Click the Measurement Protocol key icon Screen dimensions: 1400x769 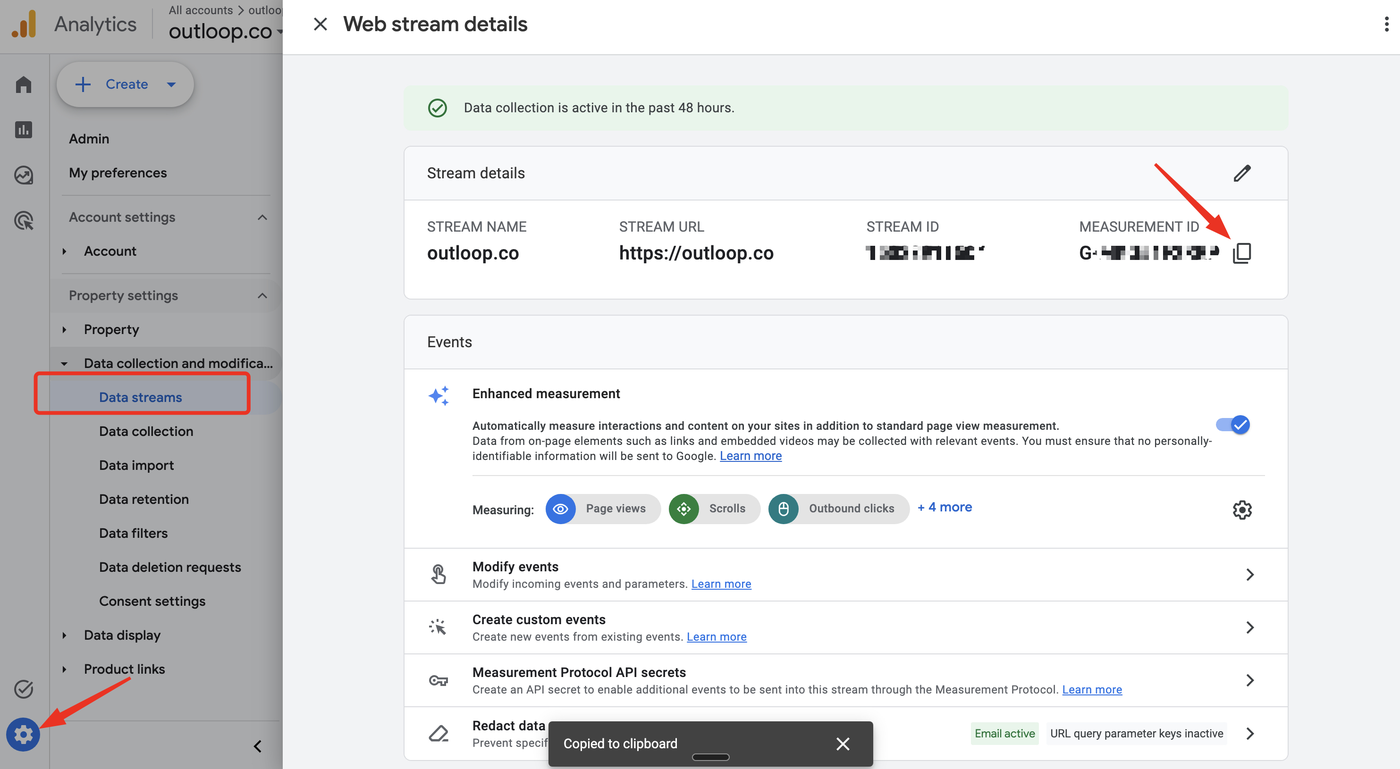(438, 681)
